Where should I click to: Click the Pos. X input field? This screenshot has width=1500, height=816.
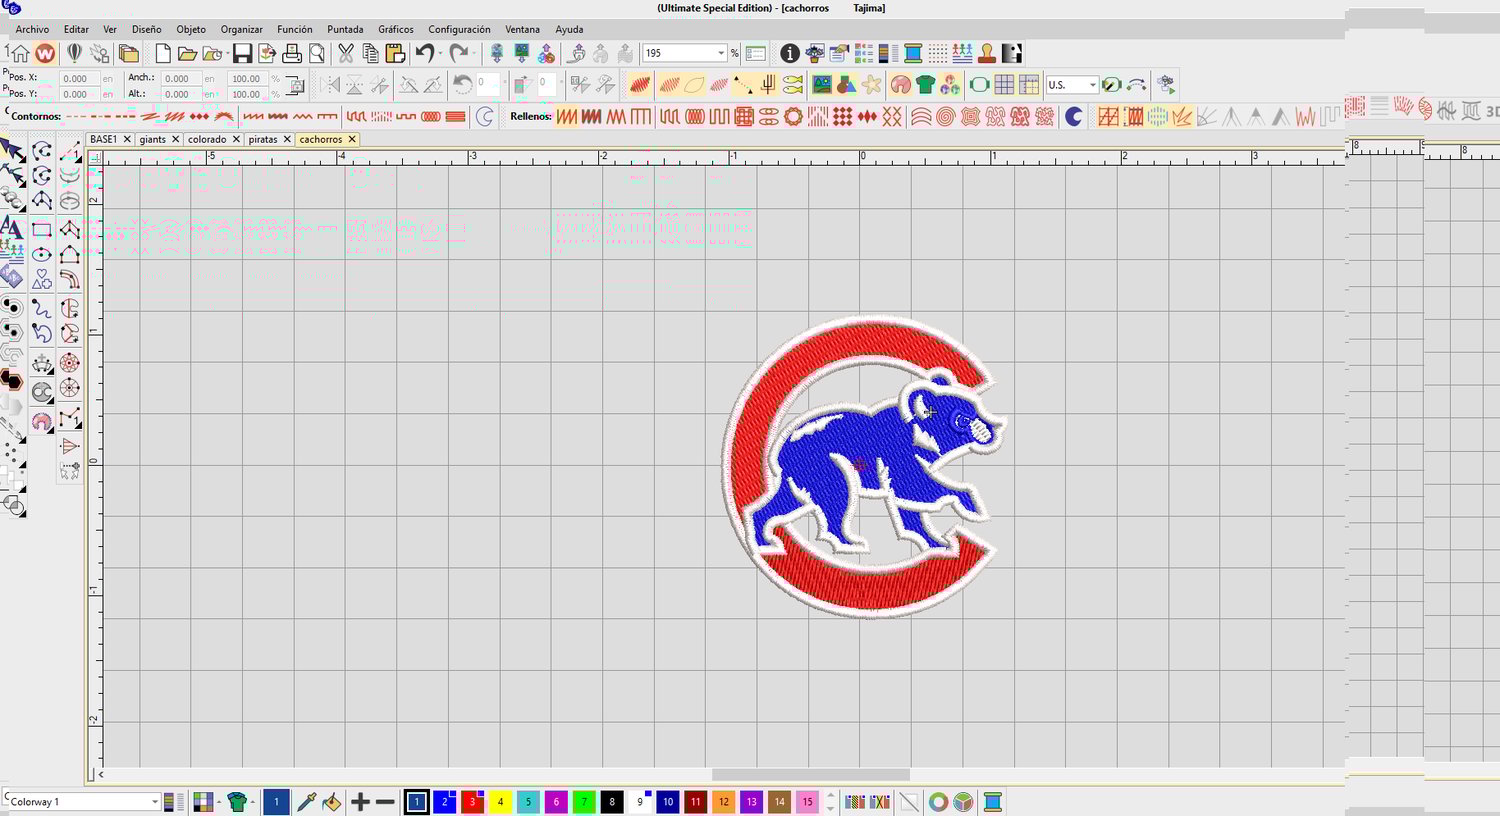coord(78,78)
